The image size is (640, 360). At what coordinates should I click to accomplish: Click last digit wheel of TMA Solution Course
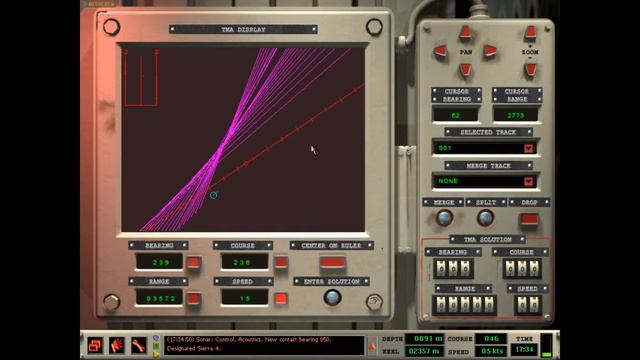534,269
